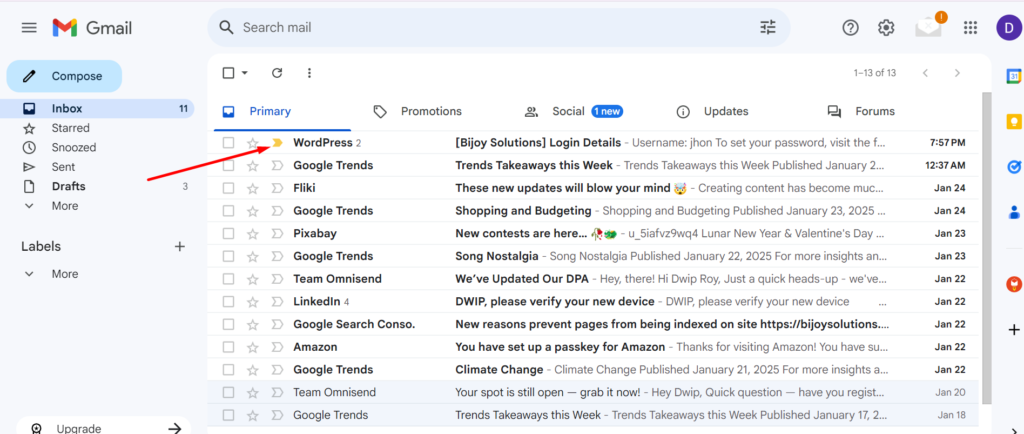Switch to the Social tab

(x=568, y=111)
